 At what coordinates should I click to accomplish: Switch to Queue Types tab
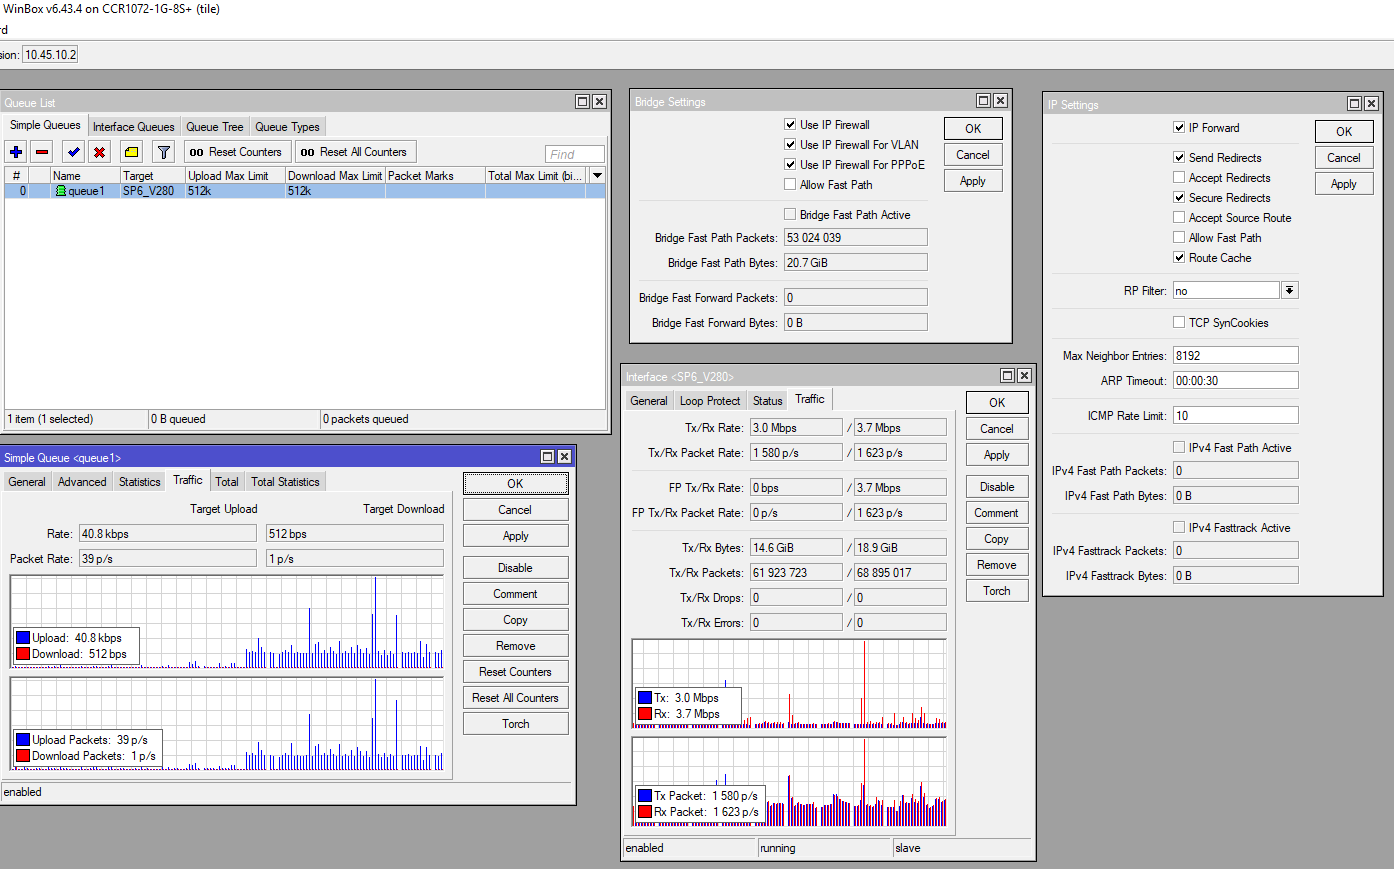pyautogui.click(x=287, y=127)
